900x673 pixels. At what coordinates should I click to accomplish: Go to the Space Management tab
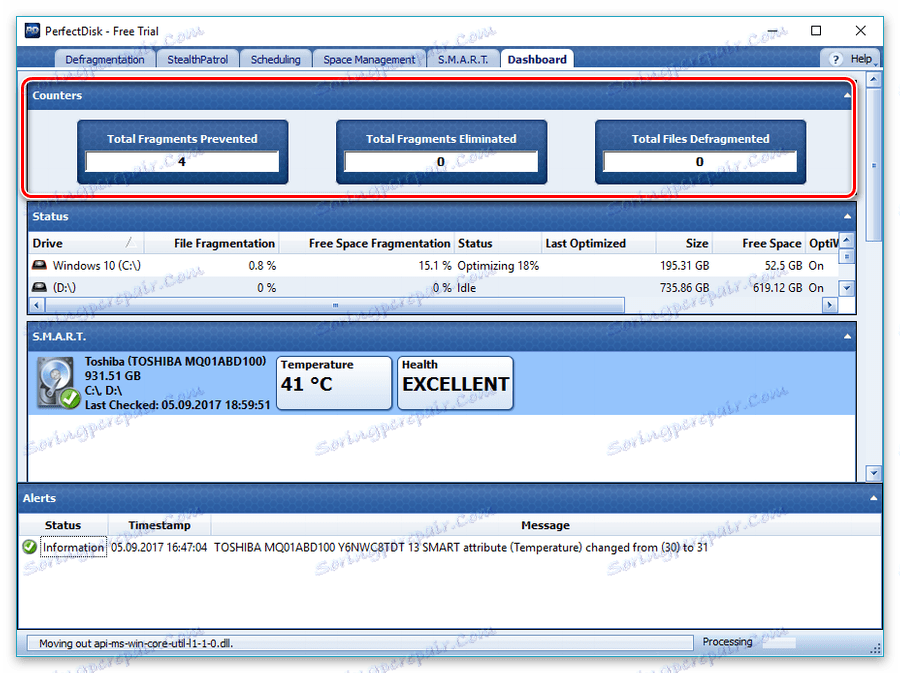point(369,60)
